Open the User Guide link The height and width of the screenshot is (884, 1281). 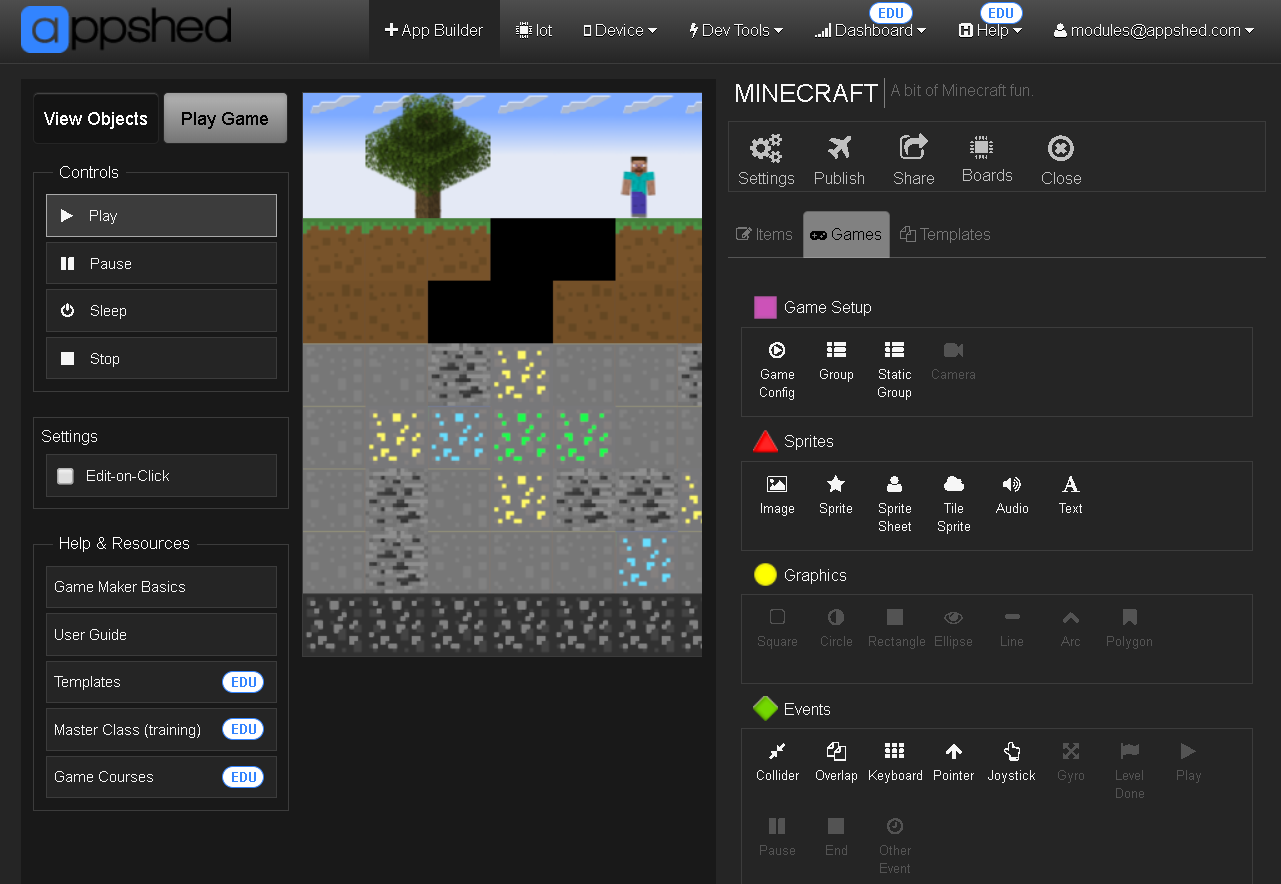161,635
